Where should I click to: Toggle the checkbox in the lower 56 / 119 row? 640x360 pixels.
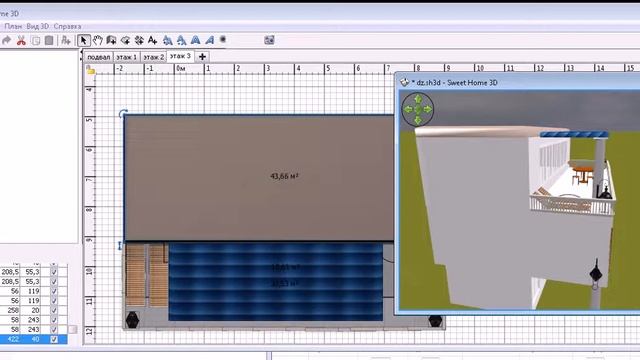click(54, 301)
